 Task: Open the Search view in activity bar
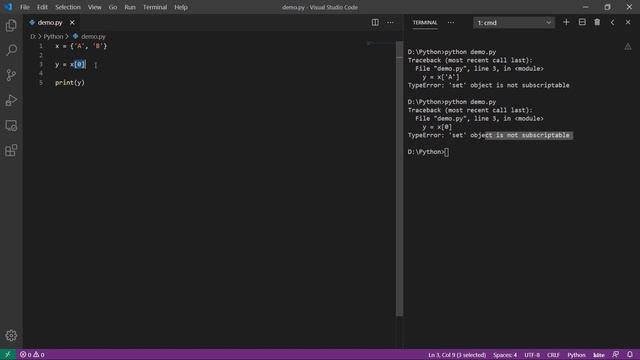point(11,50)
